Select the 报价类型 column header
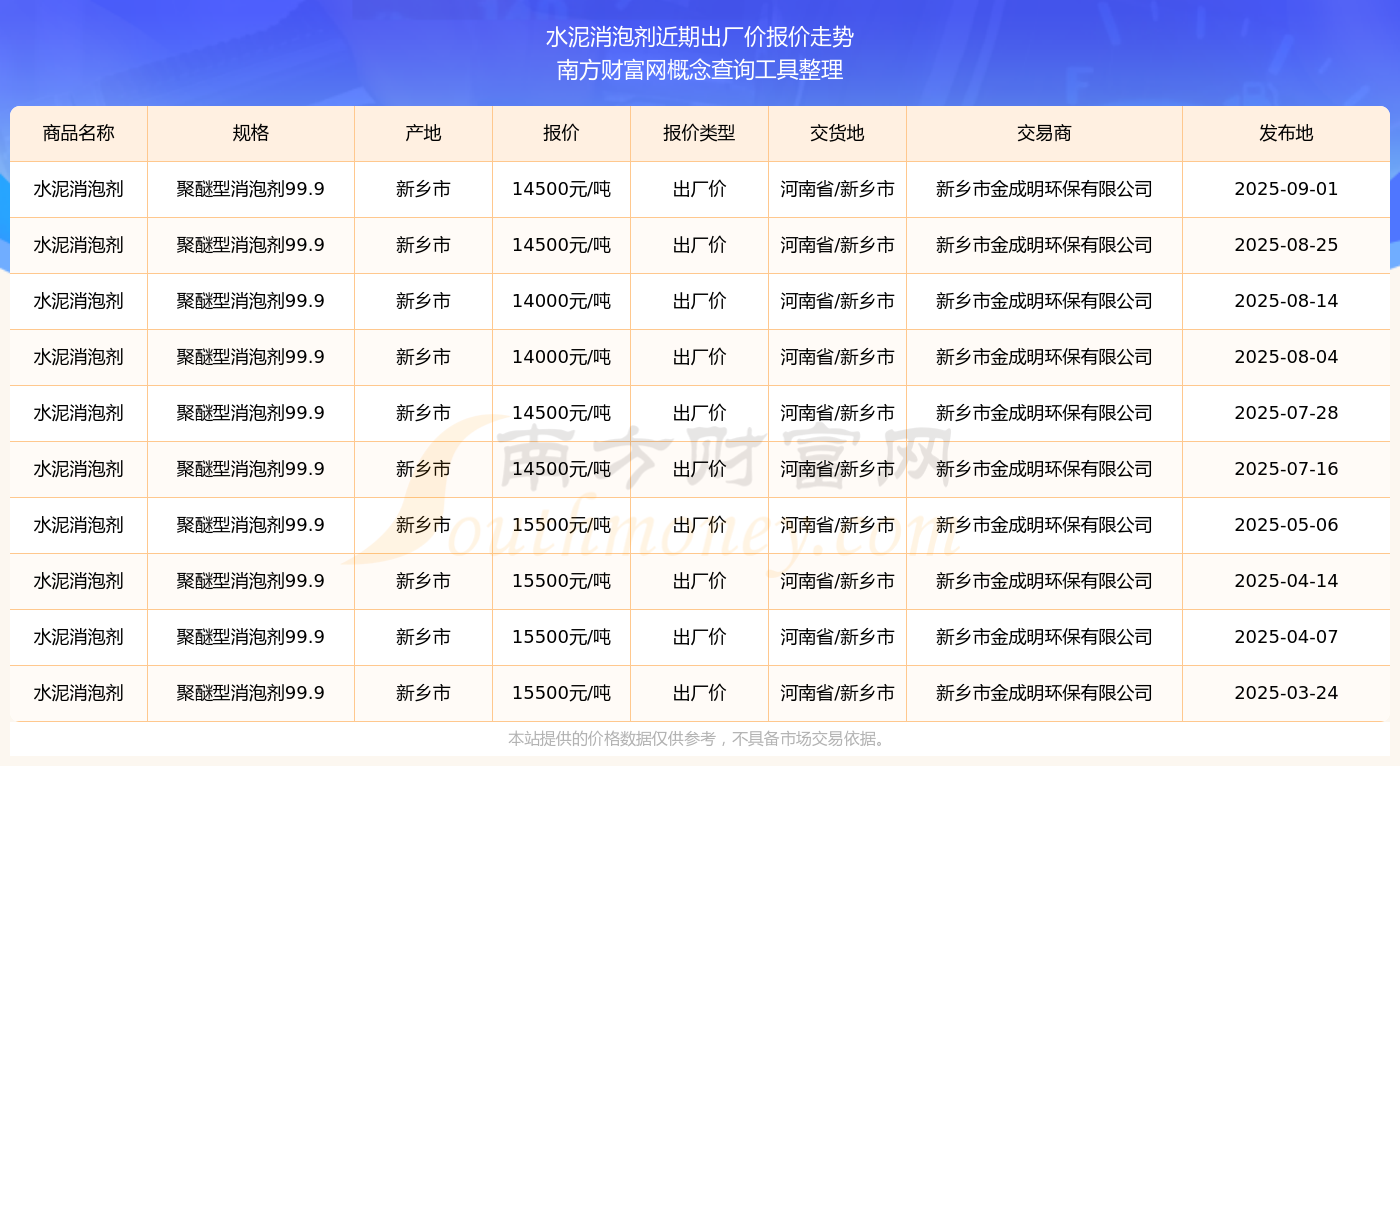Image resolution: width=1400 pixels, height=1205 pixels. click(x=699, y=133)
